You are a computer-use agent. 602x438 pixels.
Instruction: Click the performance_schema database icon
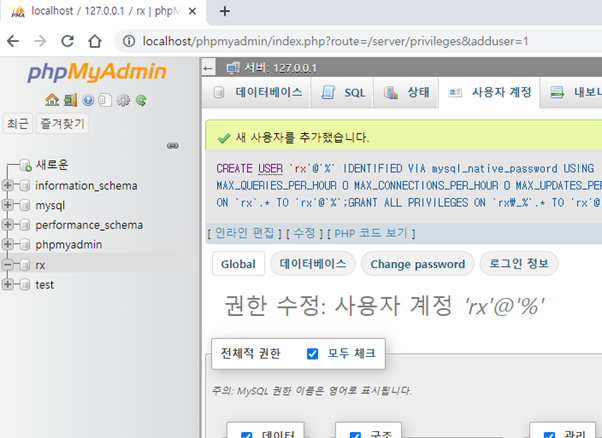25,225
